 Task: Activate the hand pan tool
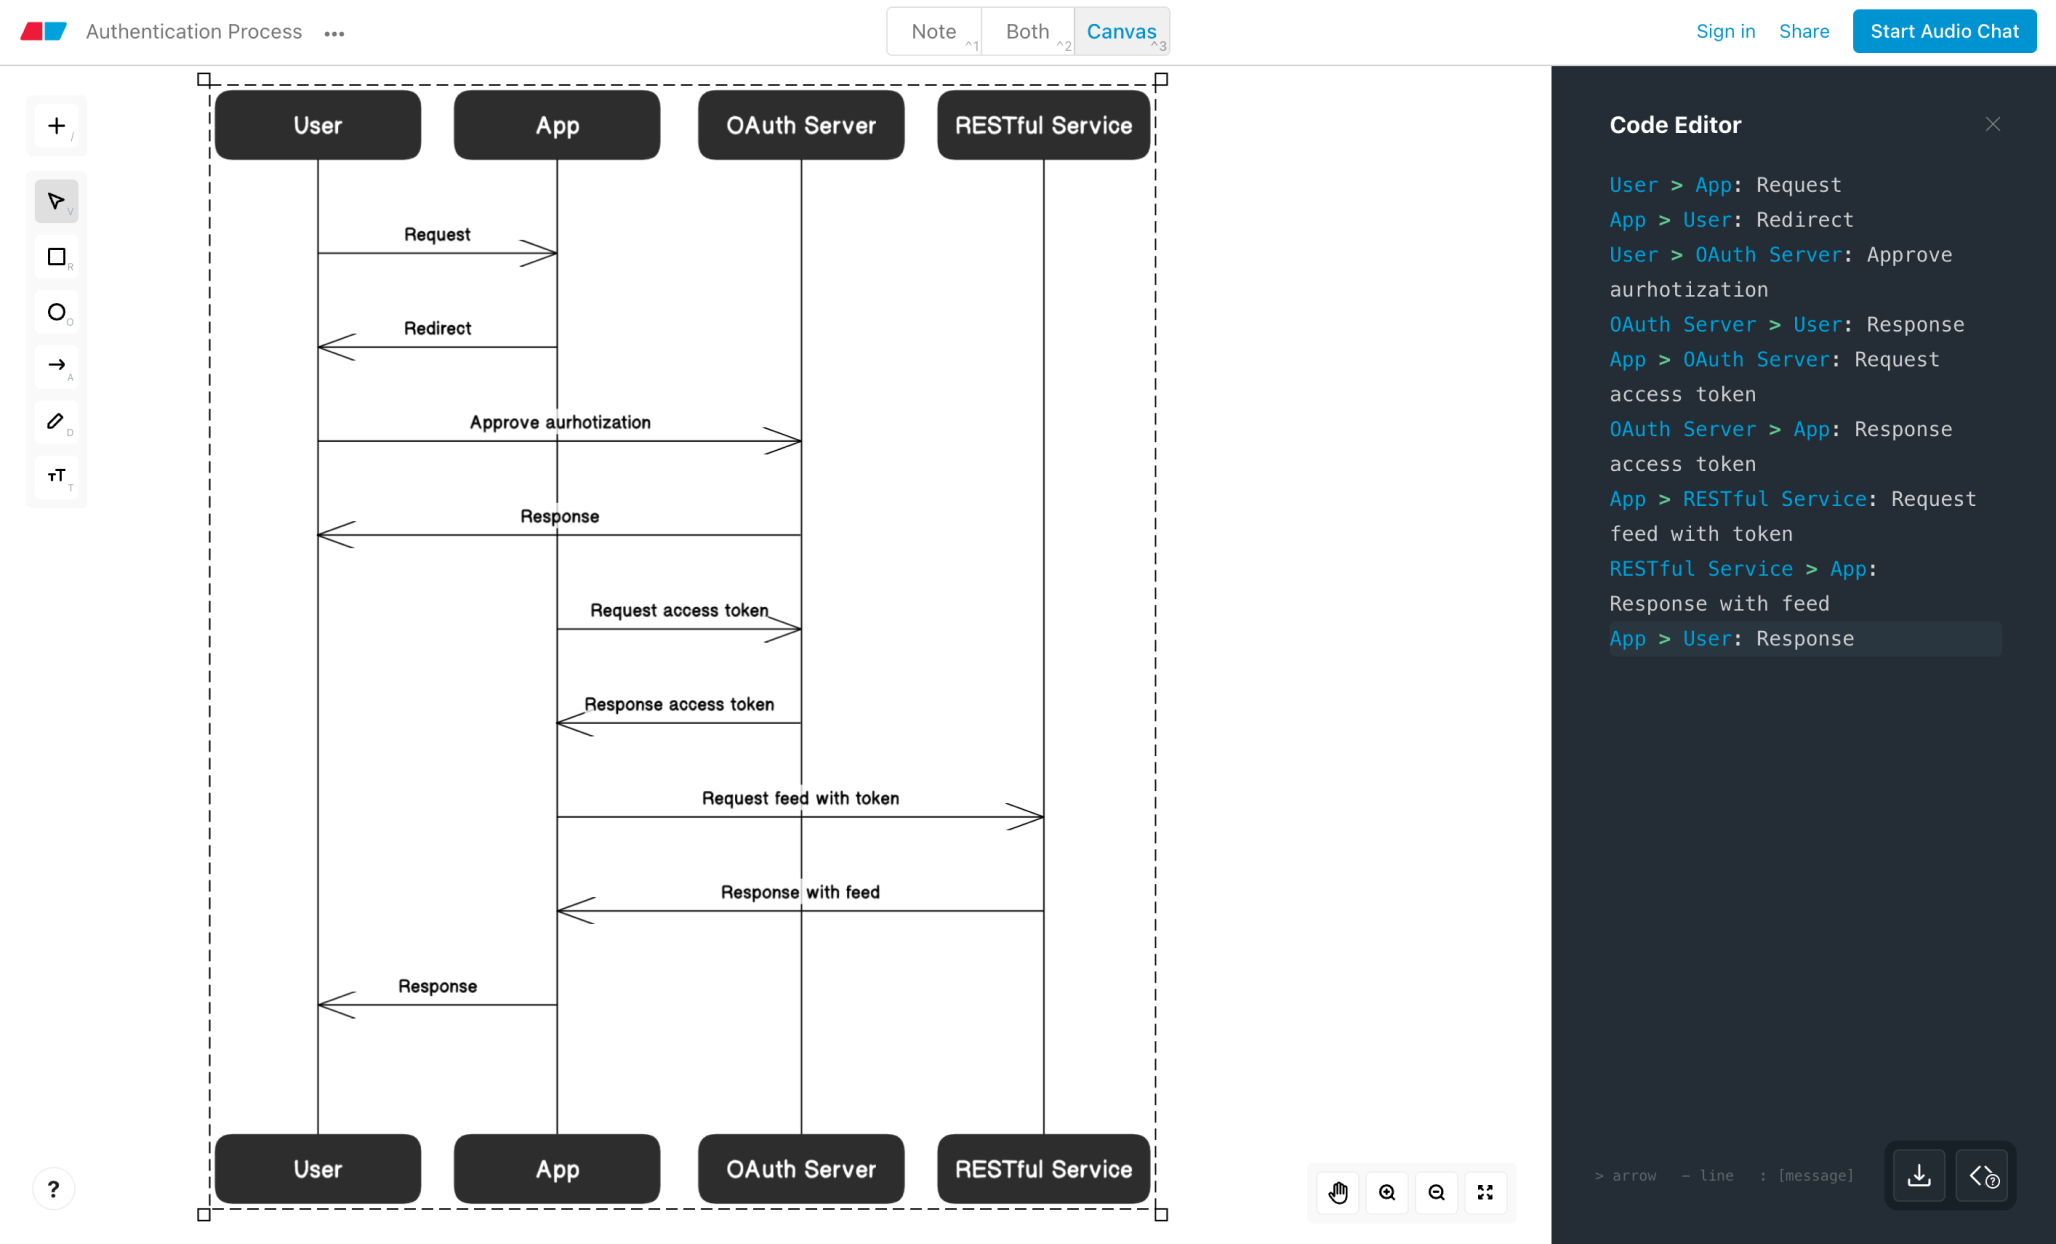tap(1337, 1192)
